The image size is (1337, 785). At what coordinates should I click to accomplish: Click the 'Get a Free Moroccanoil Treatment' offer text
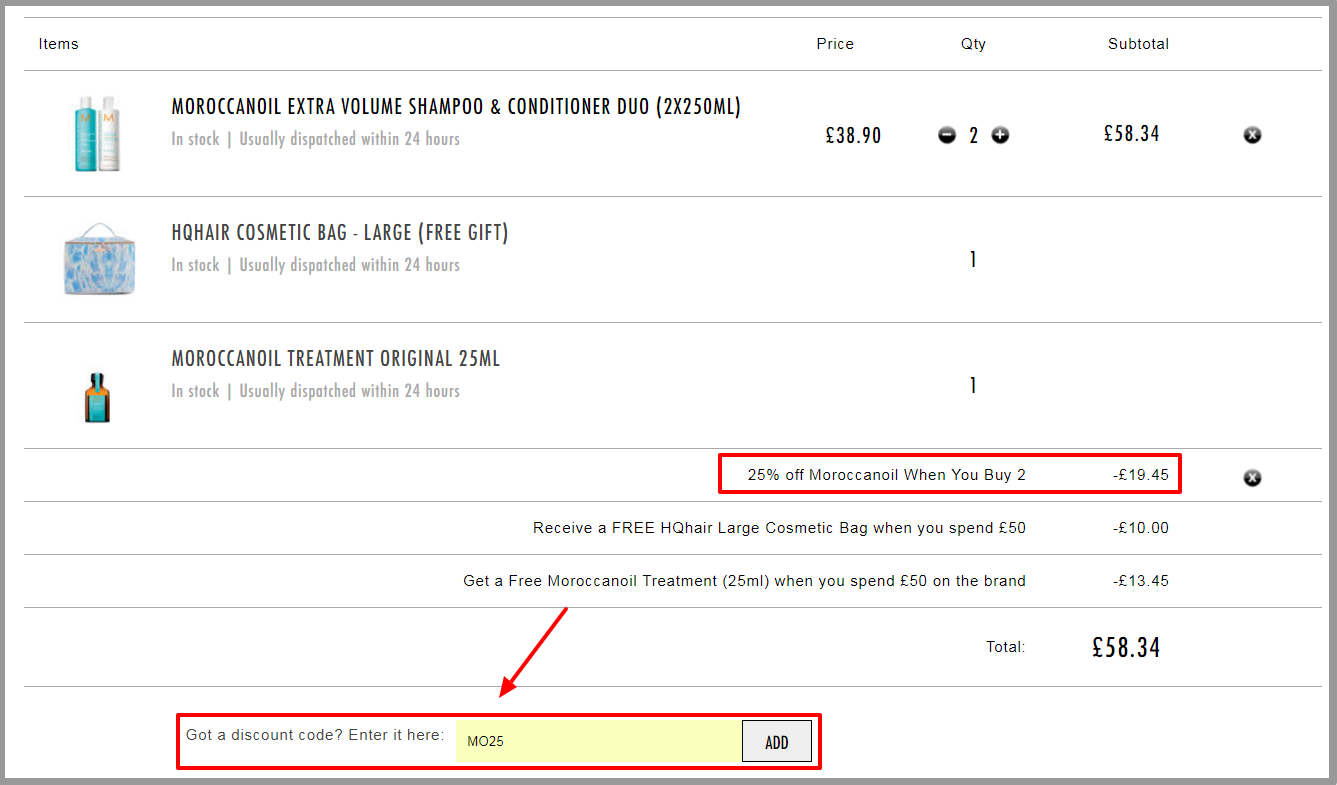point(744,581)
